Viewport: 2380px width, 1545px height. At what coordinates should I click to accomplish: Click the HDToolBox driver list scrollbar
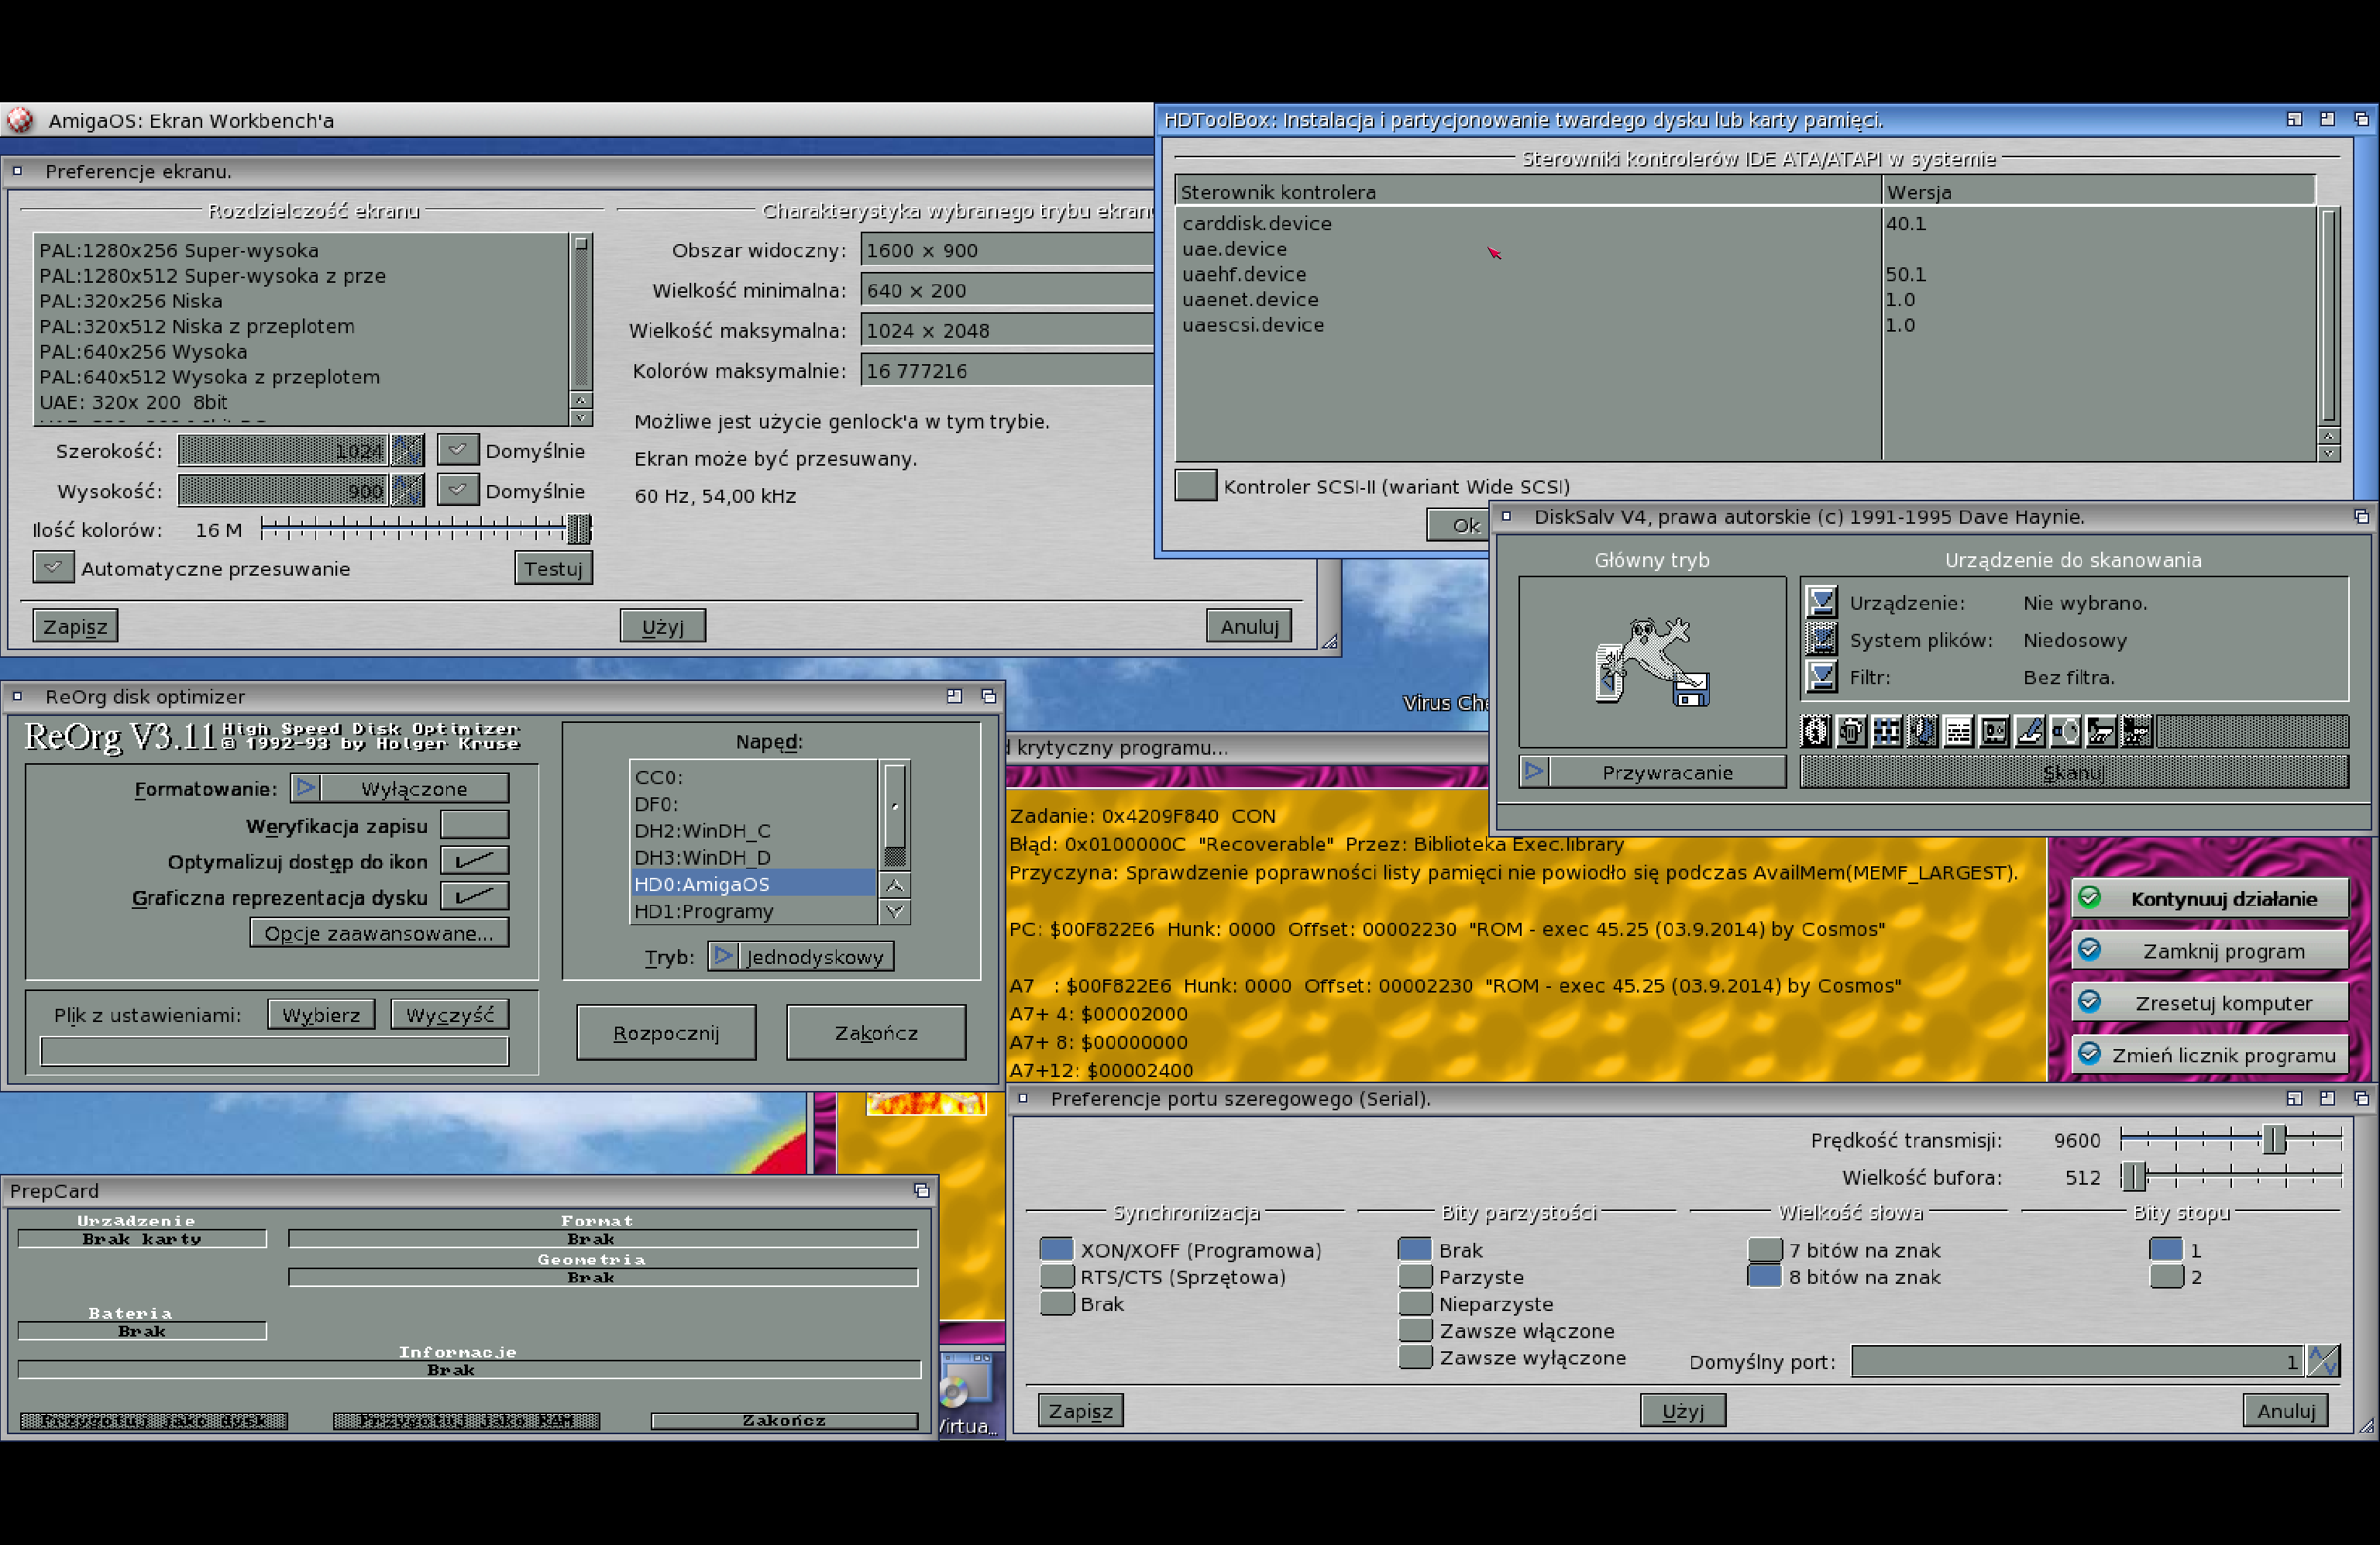click(2329, 316)
